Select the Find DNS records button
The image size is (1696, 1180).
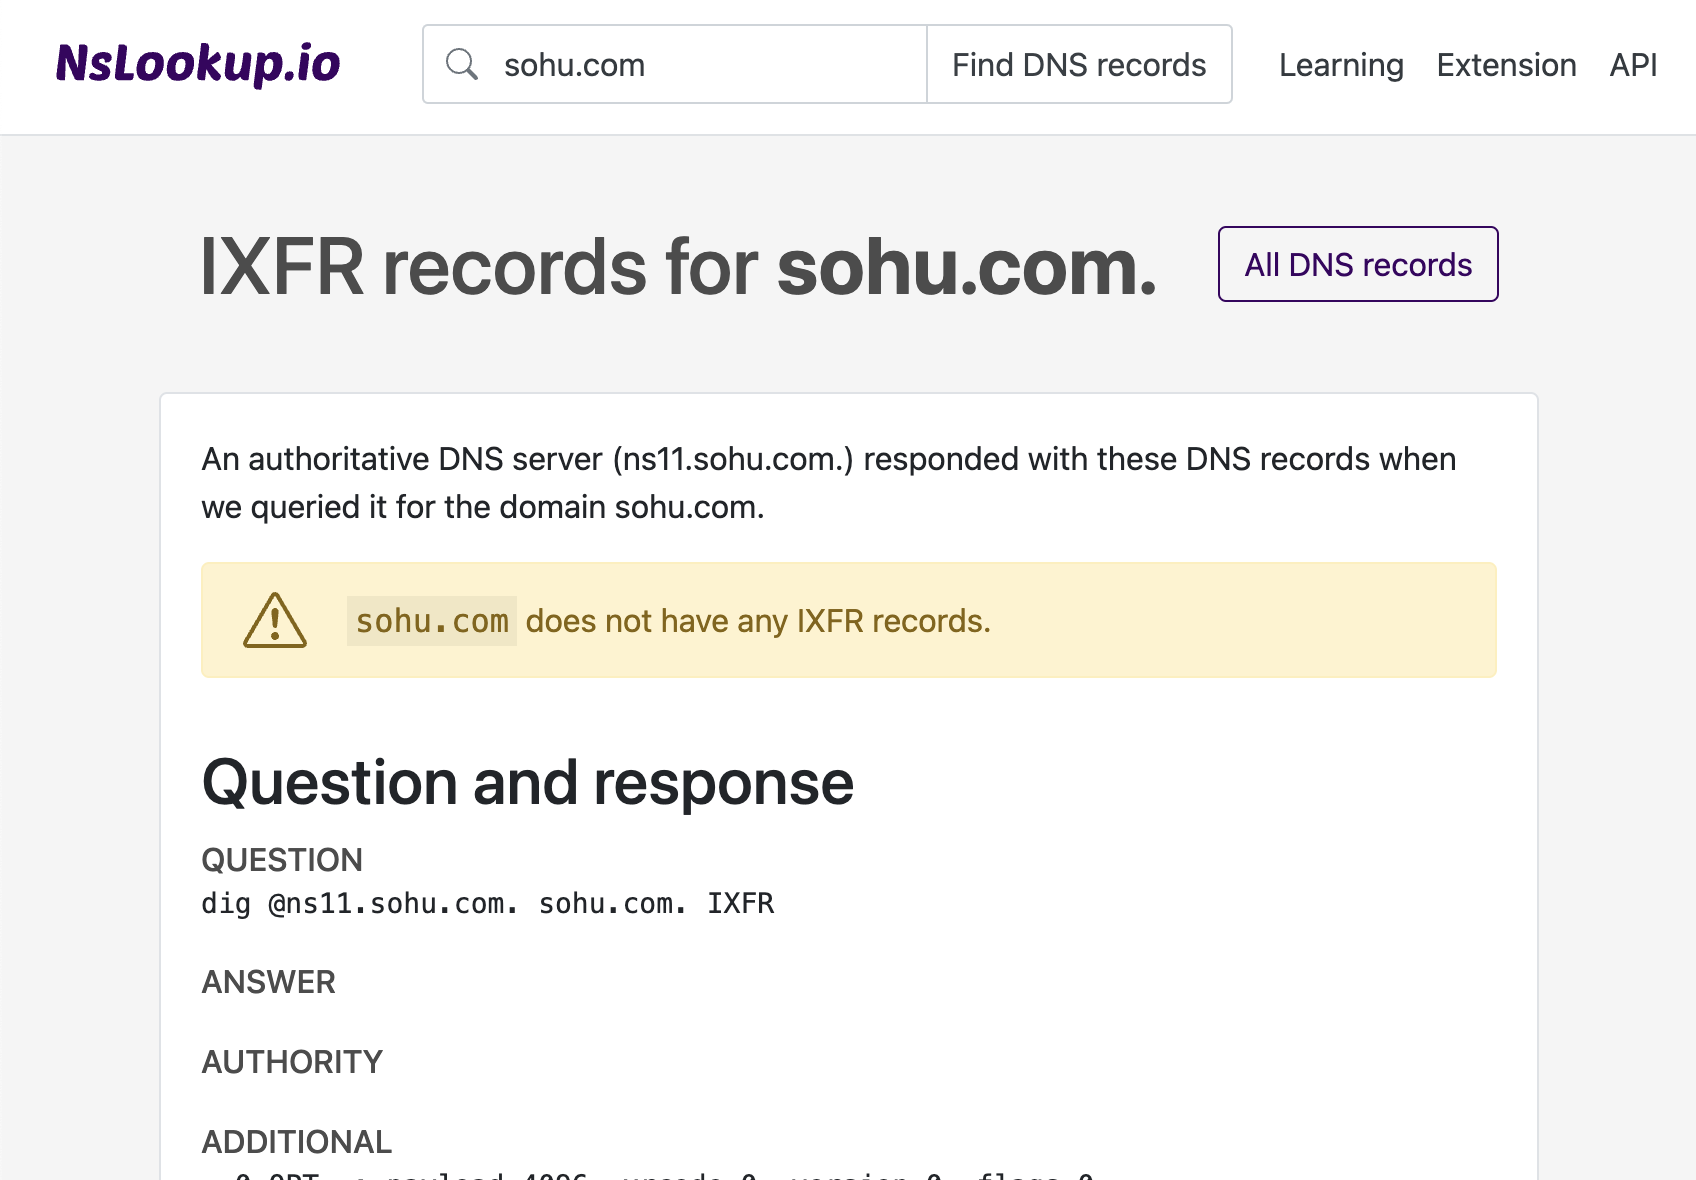(1079, 63)
